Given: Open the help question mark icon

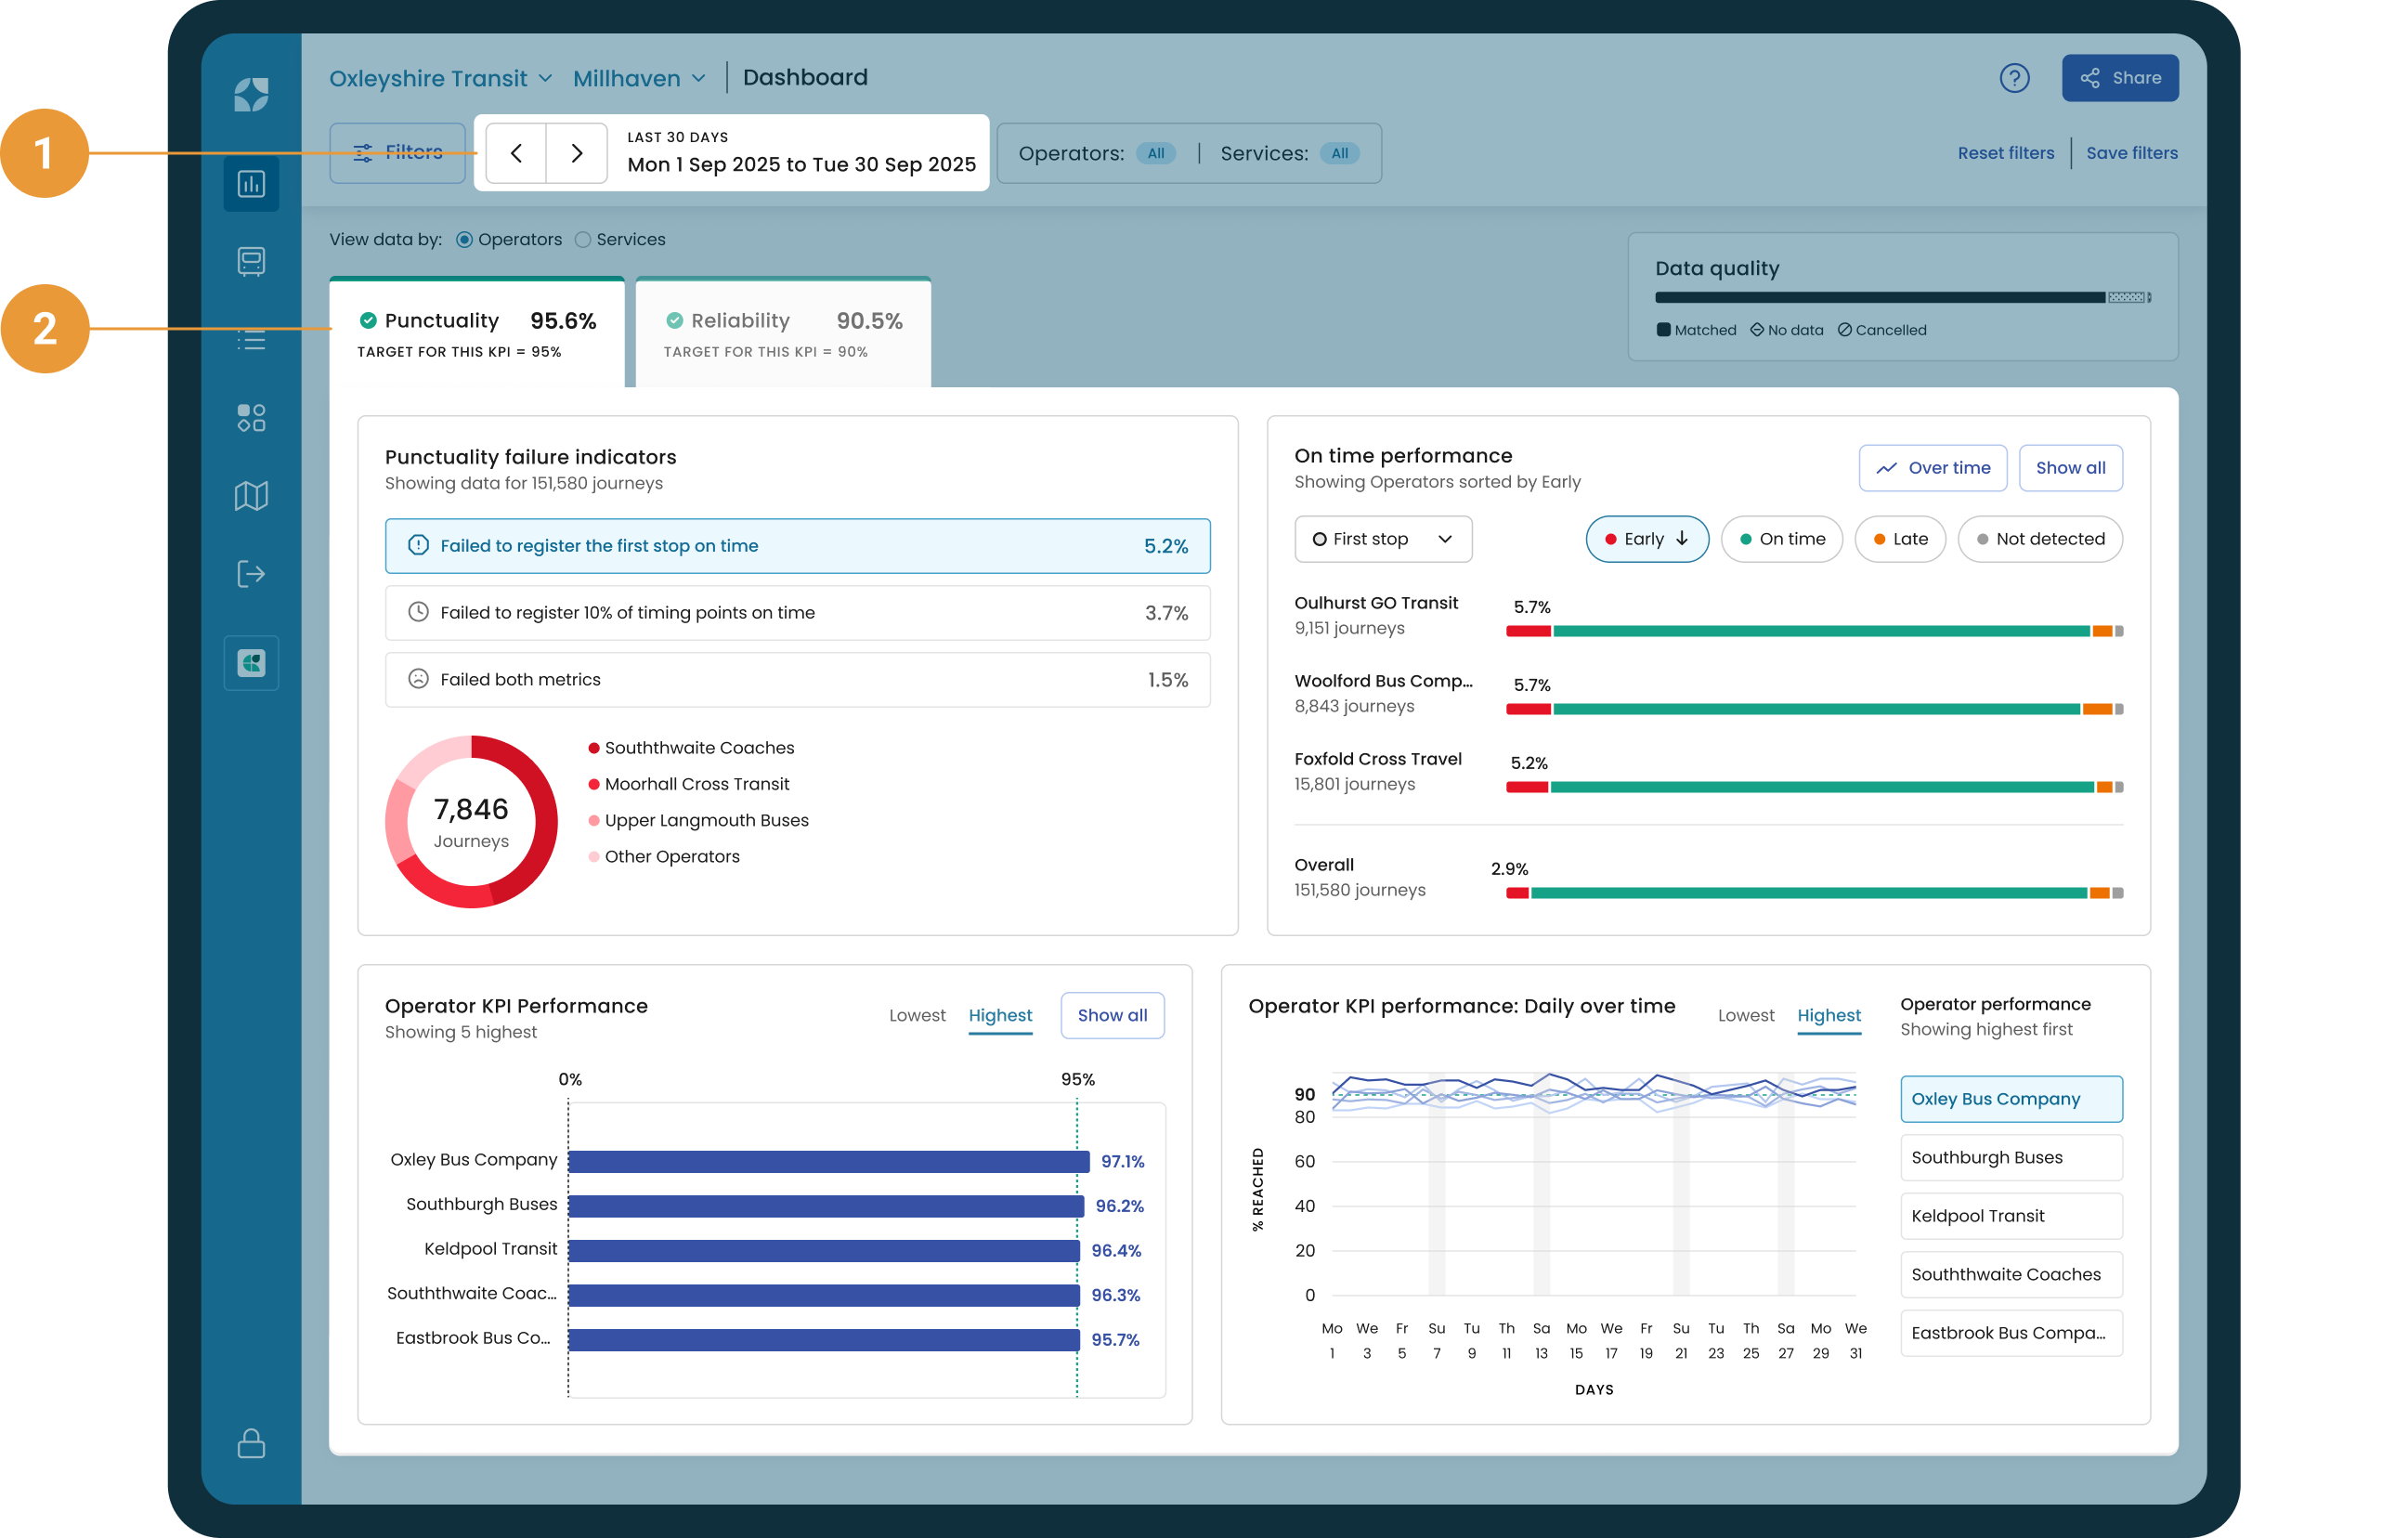Looking at the screenshot, I should [x=2013, y=78].
